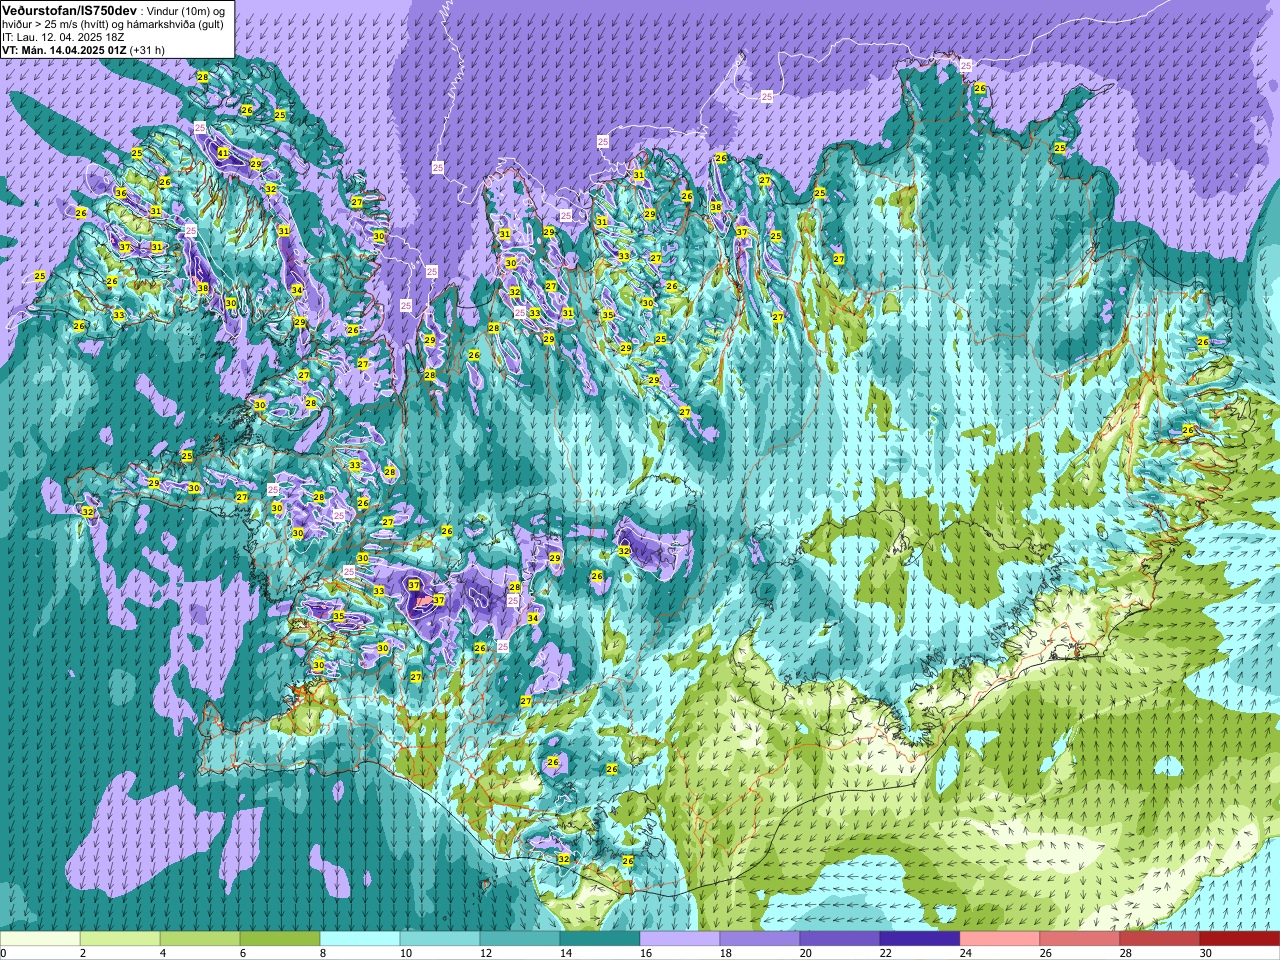Screen dimensions: 1280x960
Task: Click the '(+31 h)' forecast offset text
Action: pyautogui.click(x=147, y=49)
